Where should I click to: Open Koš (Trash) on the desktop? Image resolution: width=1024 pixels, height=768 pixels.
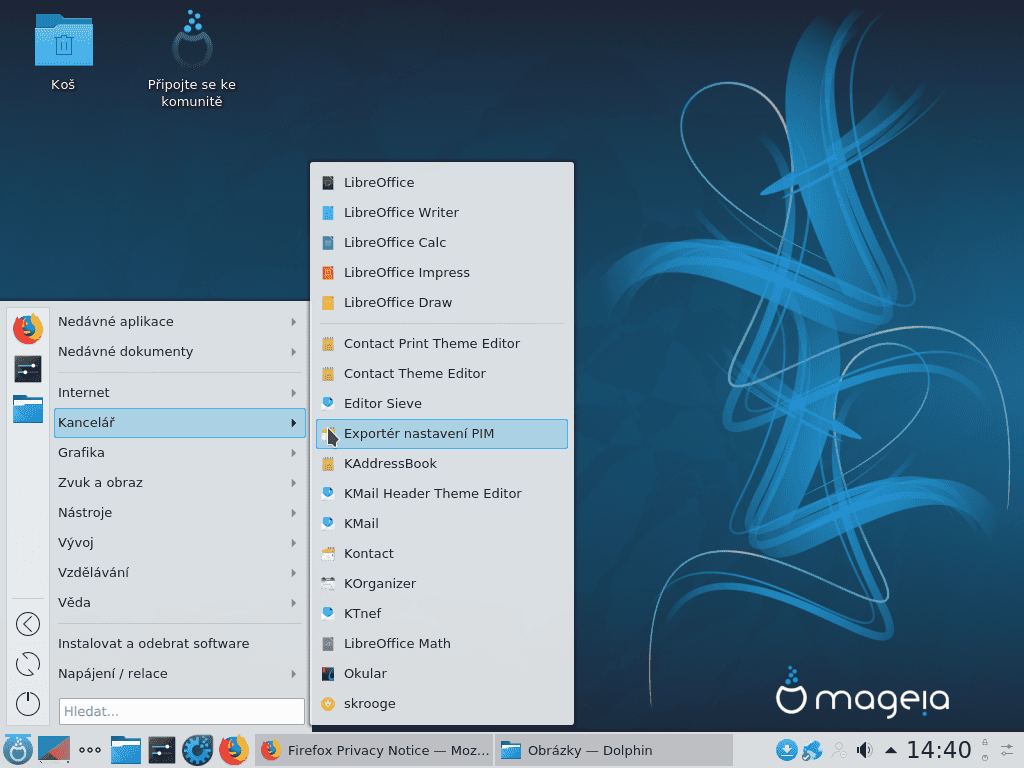point(63,40)
